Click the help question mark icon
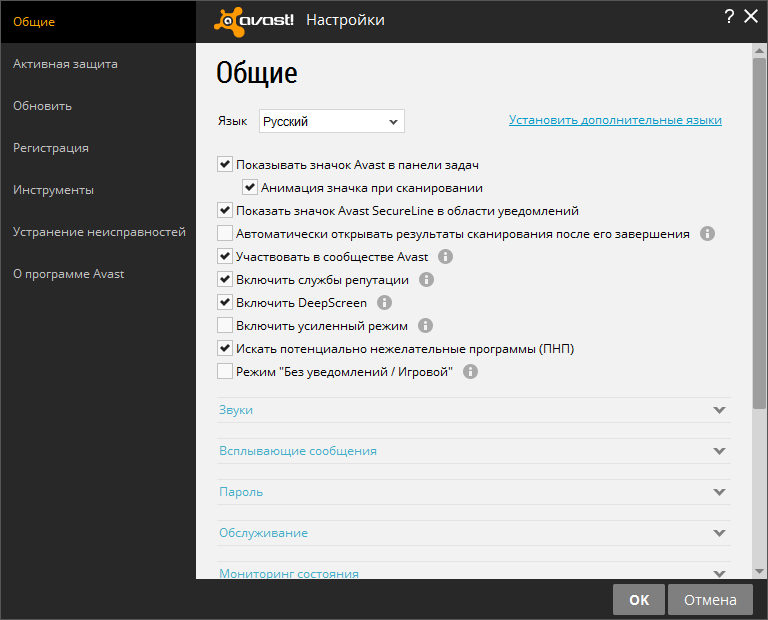This screenshot has width=768, height=620. [729, 16]
